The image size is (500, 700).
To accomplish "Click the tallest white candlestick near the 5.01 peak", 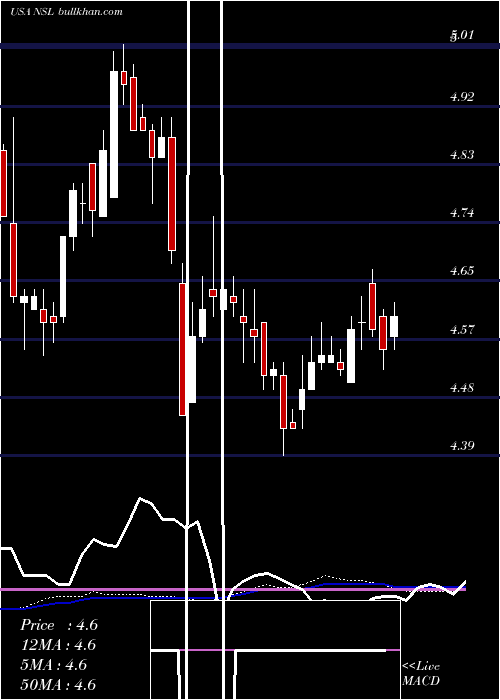I will click(x=114, y=134).
